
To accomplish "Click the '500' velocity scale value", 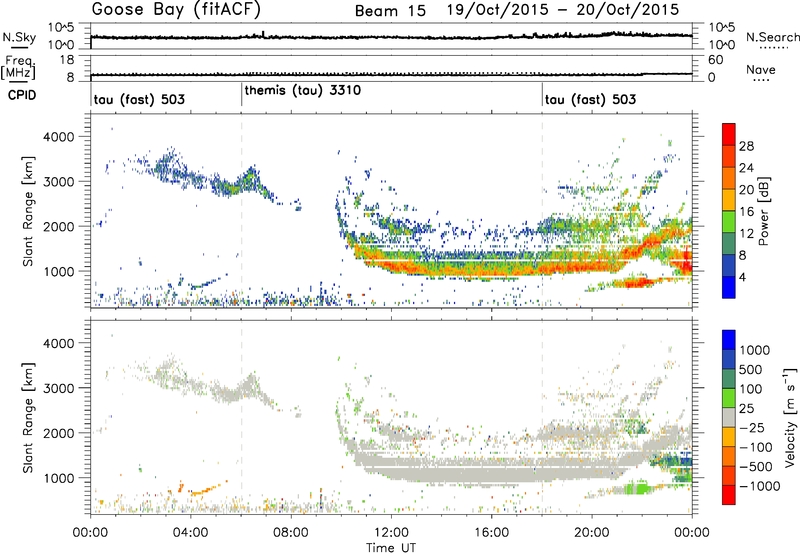I will pyautogui.click(x=751, y=370).
